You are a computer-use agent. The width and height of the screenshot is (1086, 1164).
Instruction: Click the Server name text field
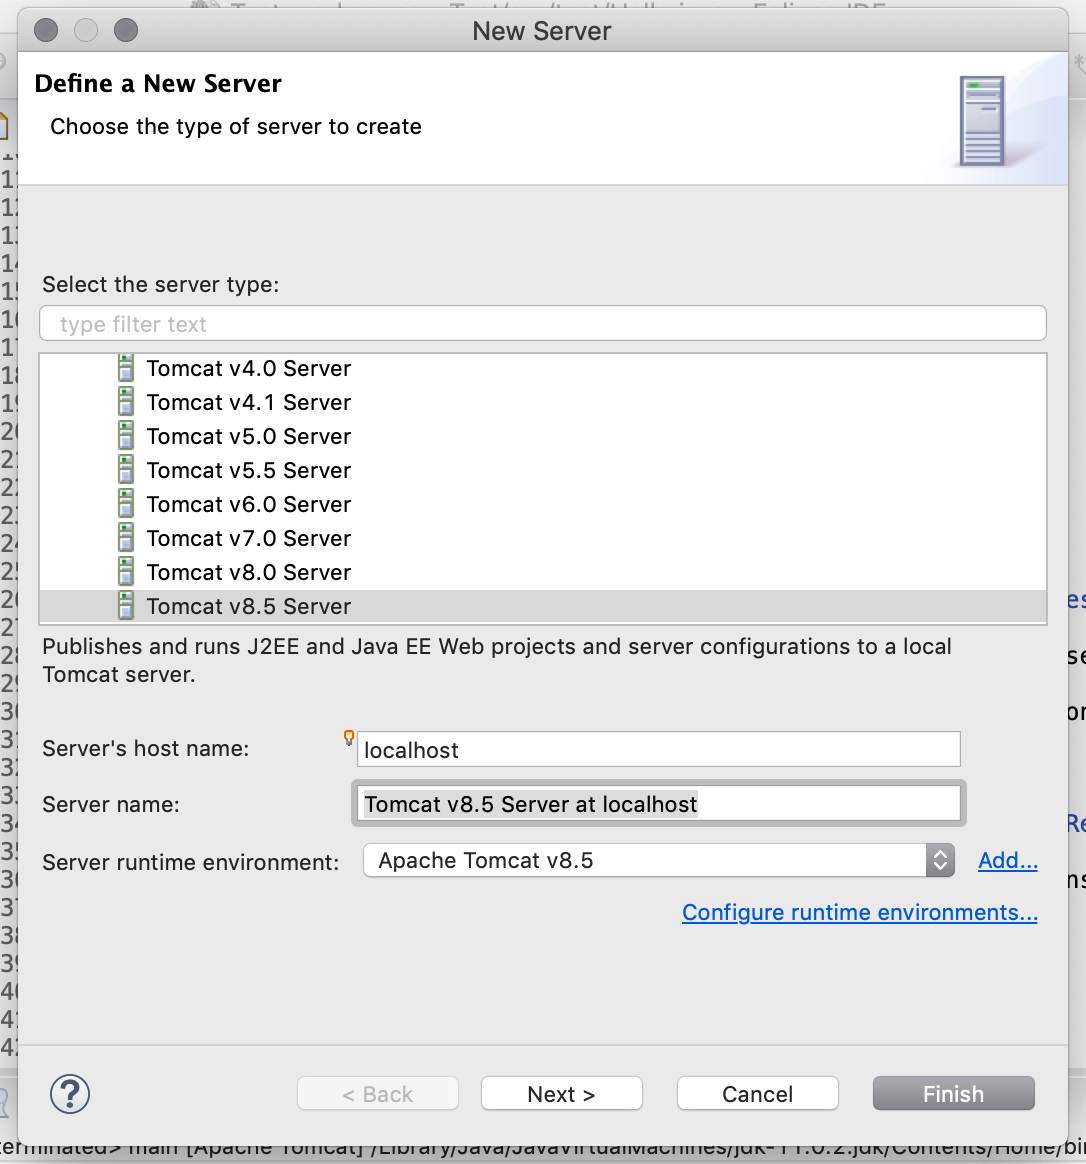tap(658, 804)
